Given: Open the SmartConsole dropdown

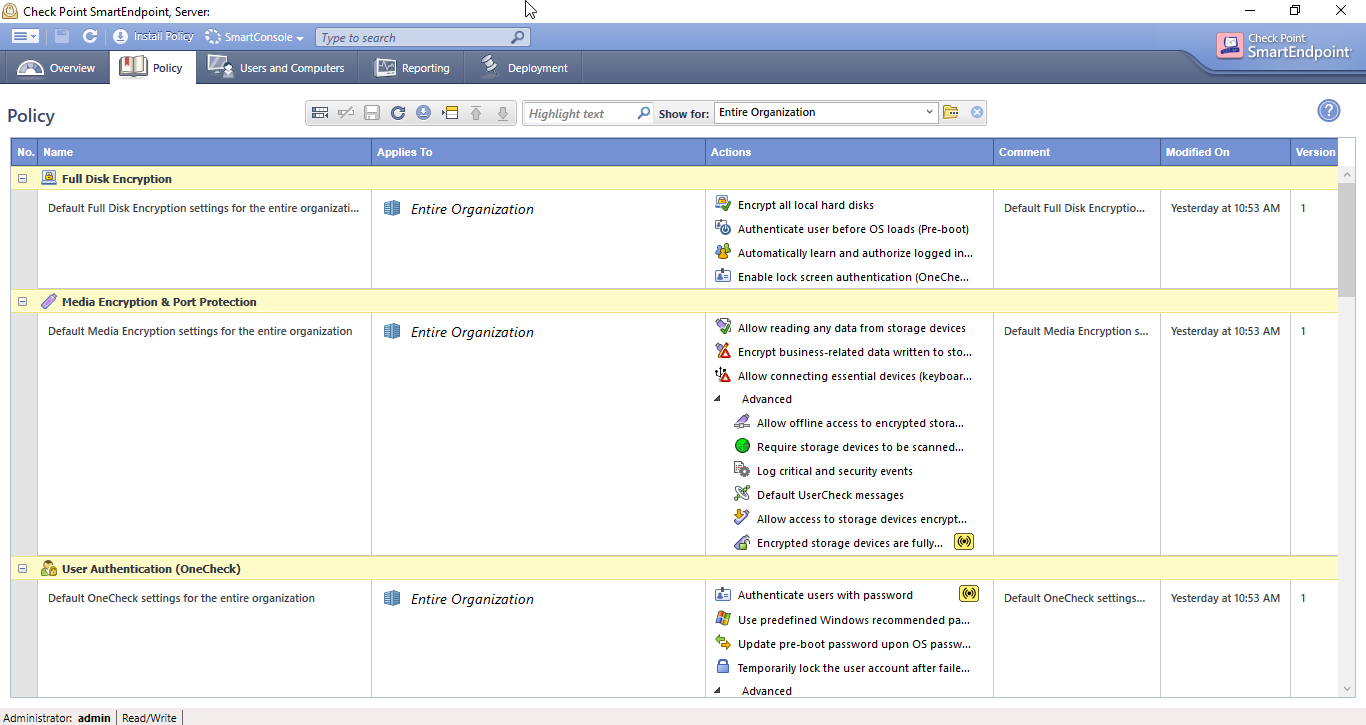Looking at the screenshot, I should point(255,37).
